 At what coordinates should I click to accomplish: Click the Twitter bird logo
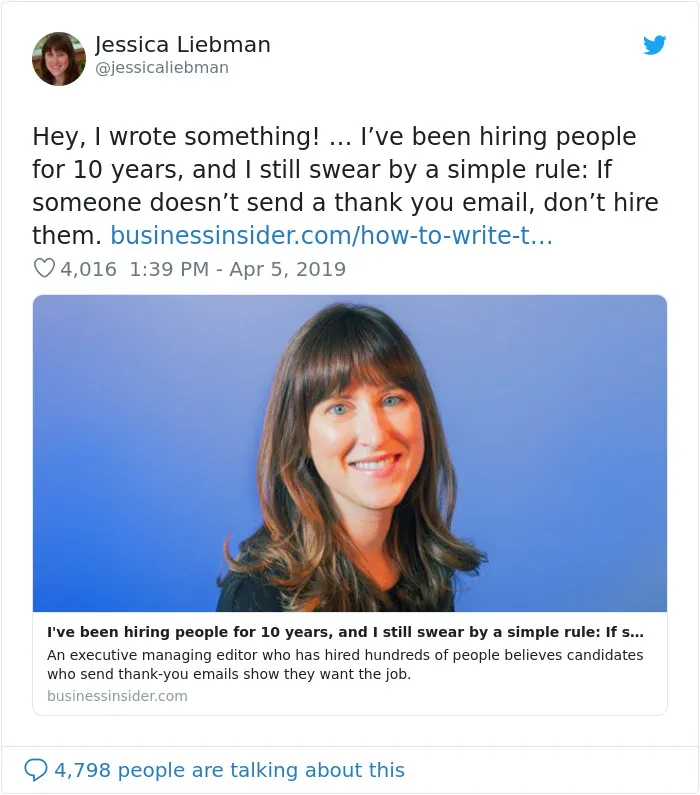click(x=654, y=45)
